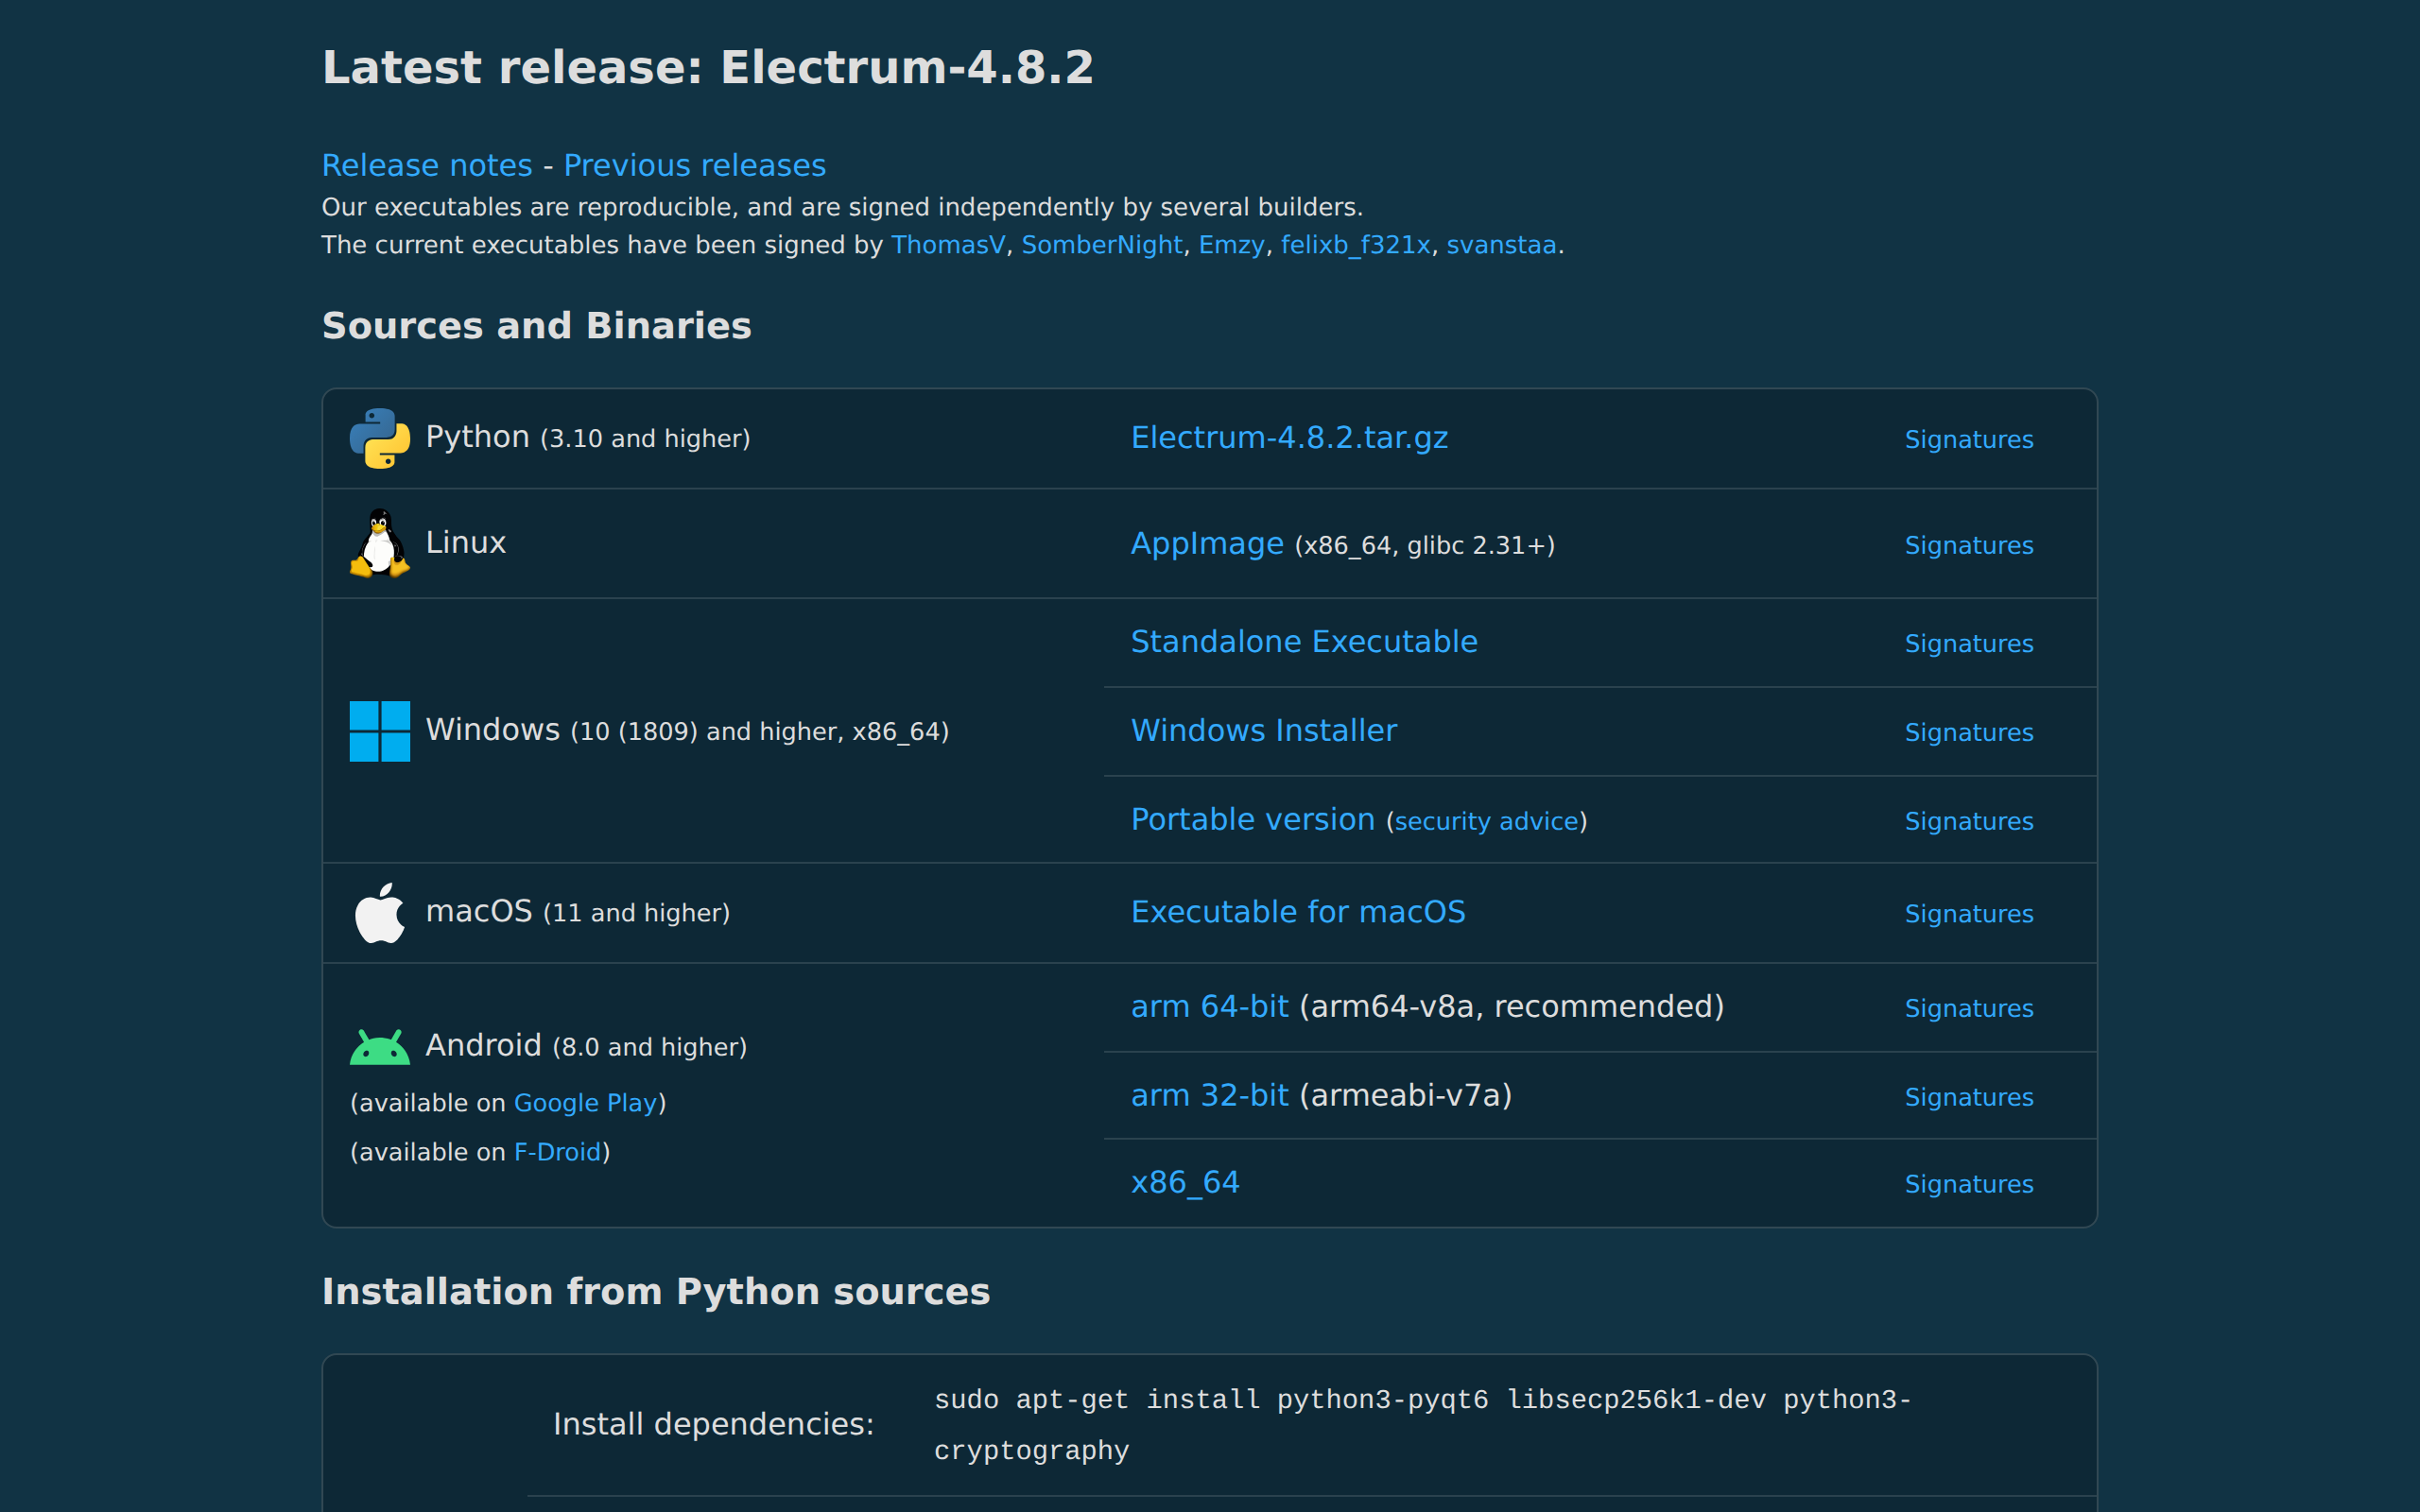Click the green Android robot icon

[379, 1046]
